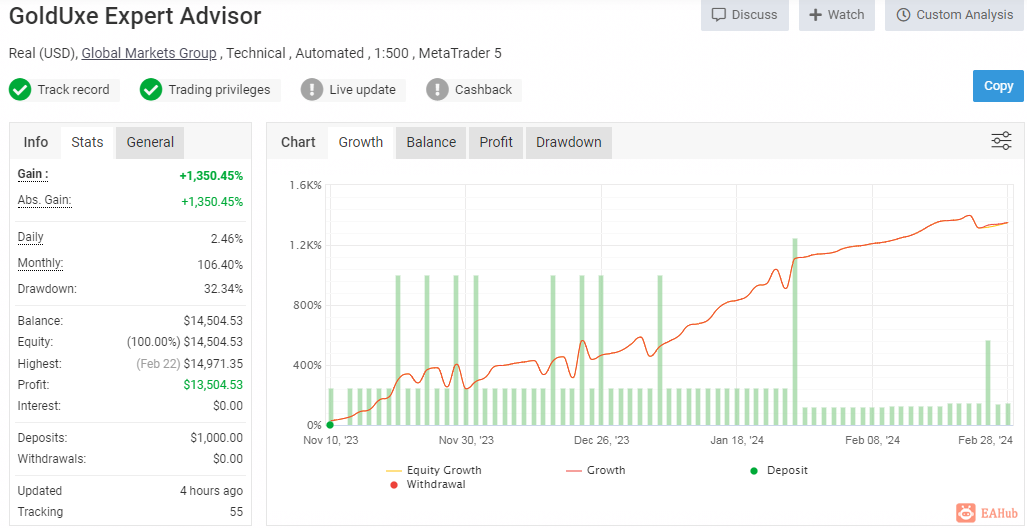Image resolution: width=1027 pixels, height=528 pixels.
Task: Click the blue Copy button
Action: 998,86
